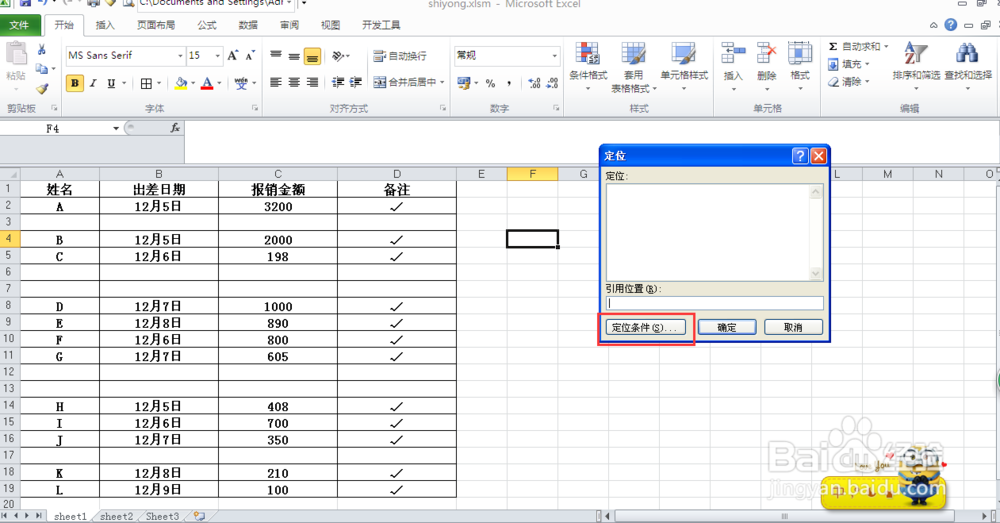Click the 引用位置 reference input field
Screen dimensions: 1000x523
click(714, 304)
